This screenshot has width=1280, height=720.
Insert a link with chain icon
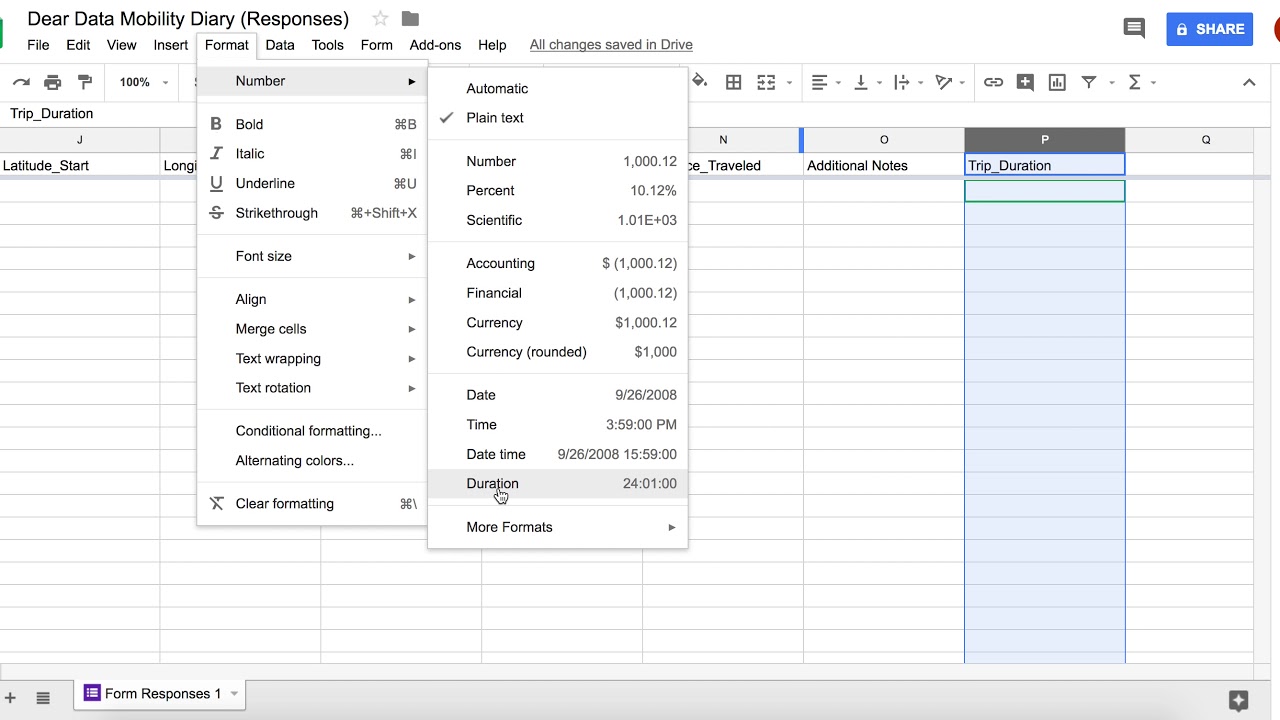pyautogui.click(x=993, y=82)
